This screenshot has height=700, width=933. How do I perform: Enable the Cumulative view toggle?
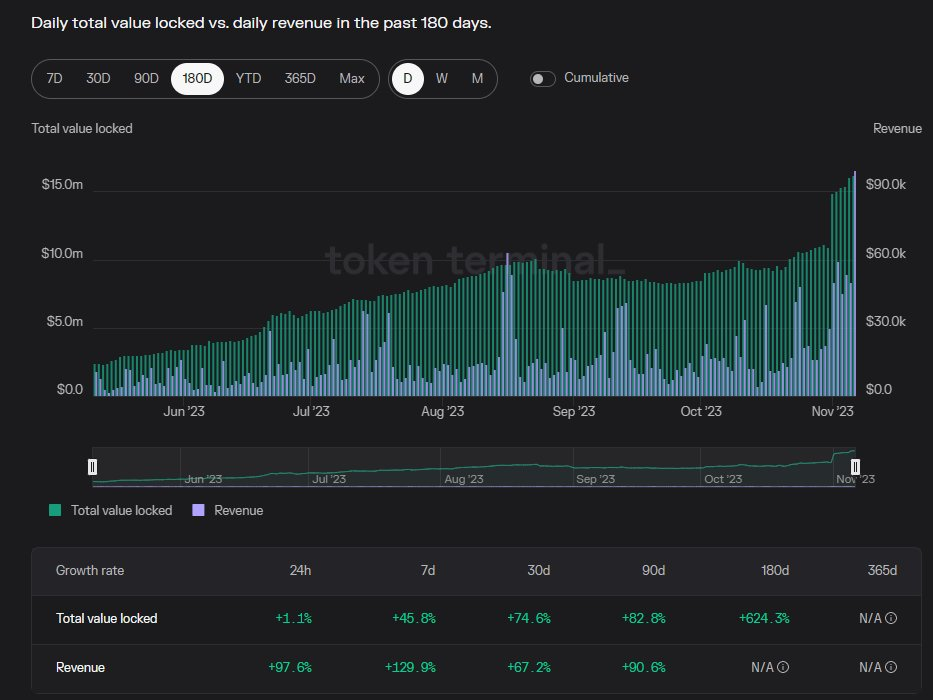tap(542, 77)
